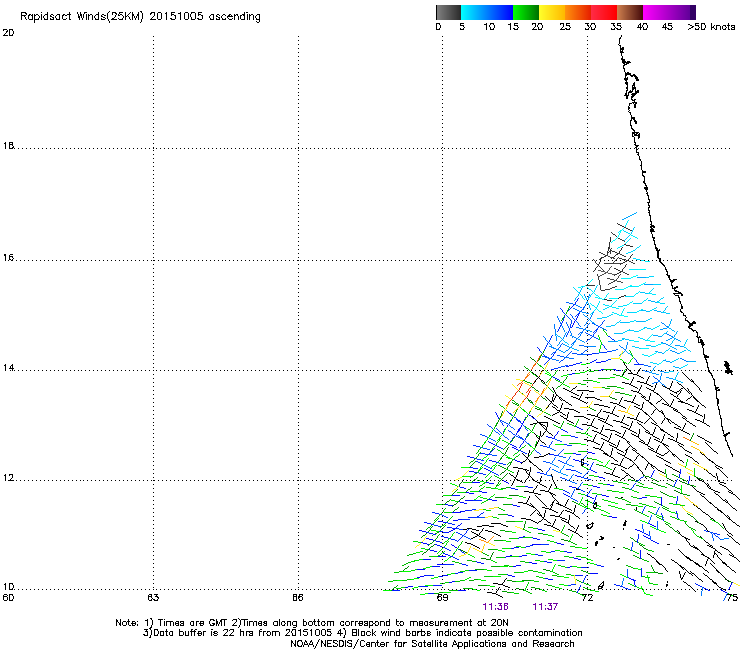Click the legend label '25'
Image resolution: width=740 pixels, height=650 pixels.
565,26
